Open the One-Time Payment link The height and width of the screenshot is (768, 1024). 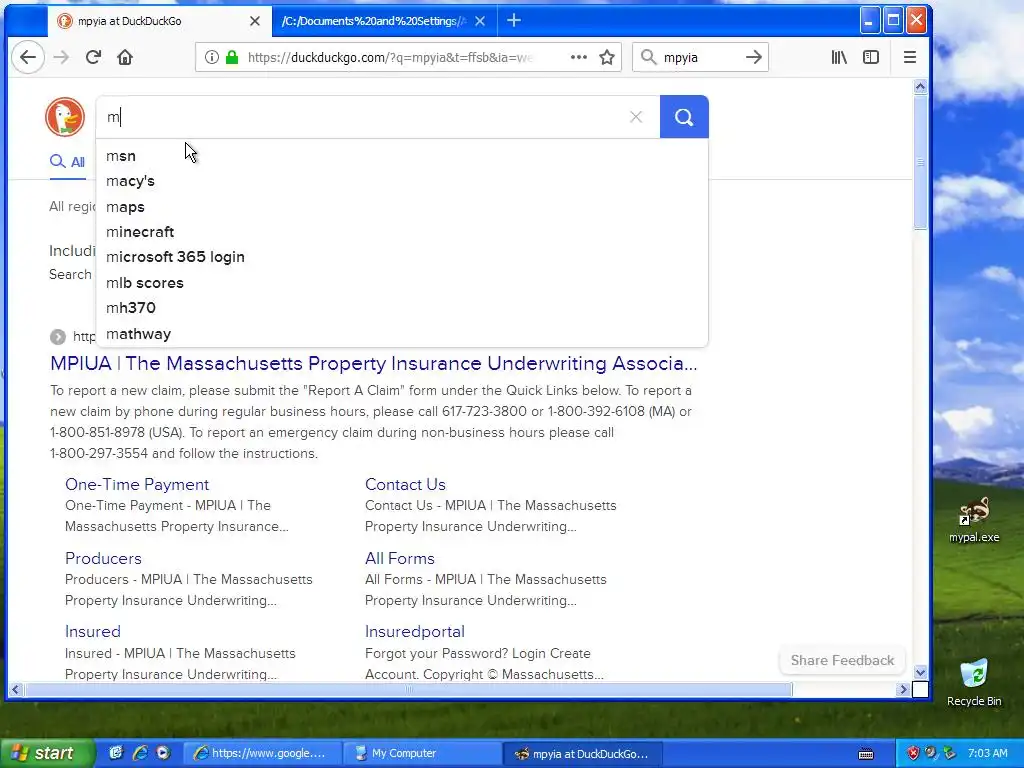[x=137, y=485]
